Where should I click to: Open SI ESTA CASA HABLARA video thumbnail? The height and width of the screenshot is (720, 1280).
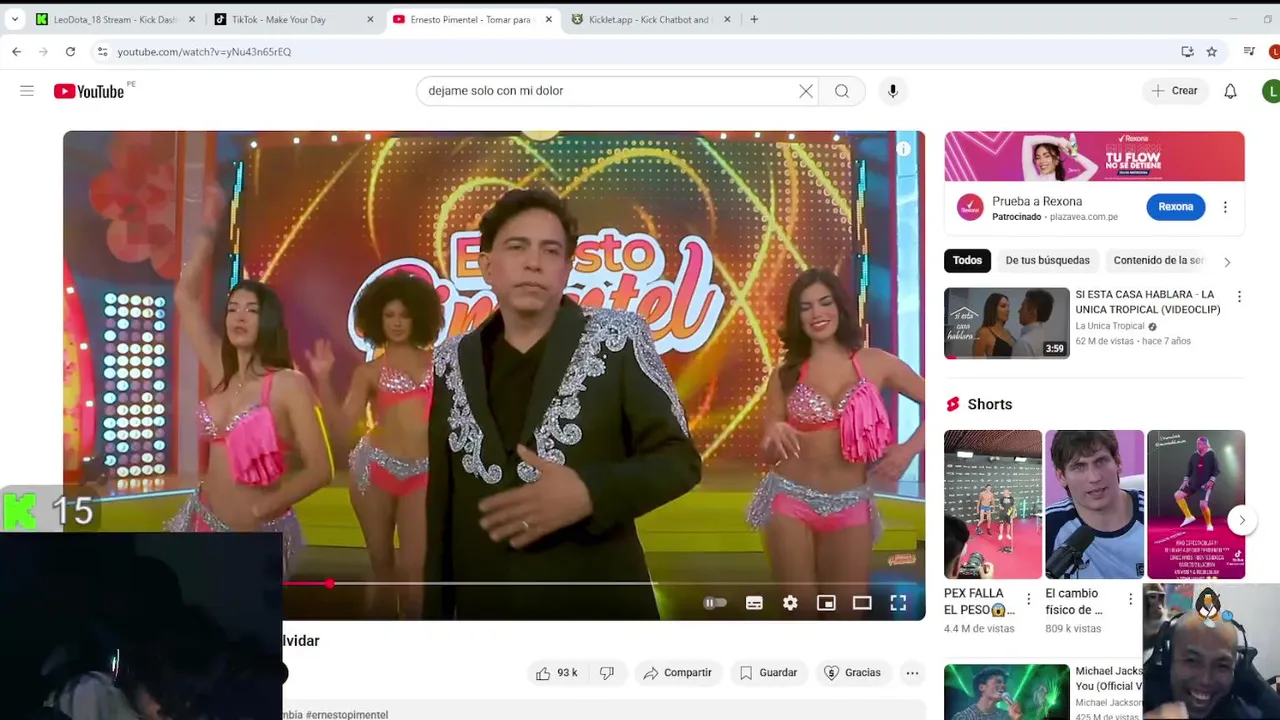tap(1007, 323)
